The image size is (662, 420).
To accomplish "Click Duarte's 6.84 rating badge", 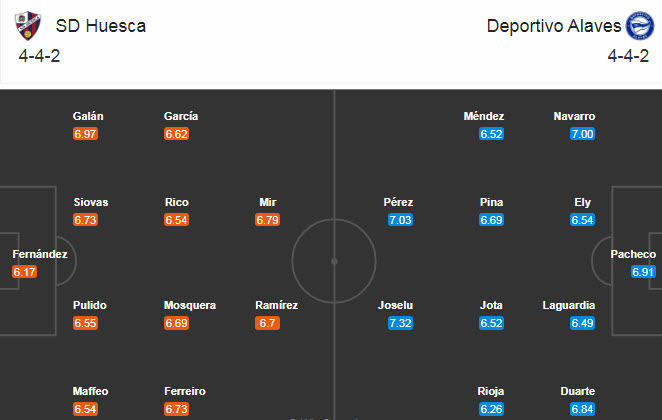I will 582,409.
